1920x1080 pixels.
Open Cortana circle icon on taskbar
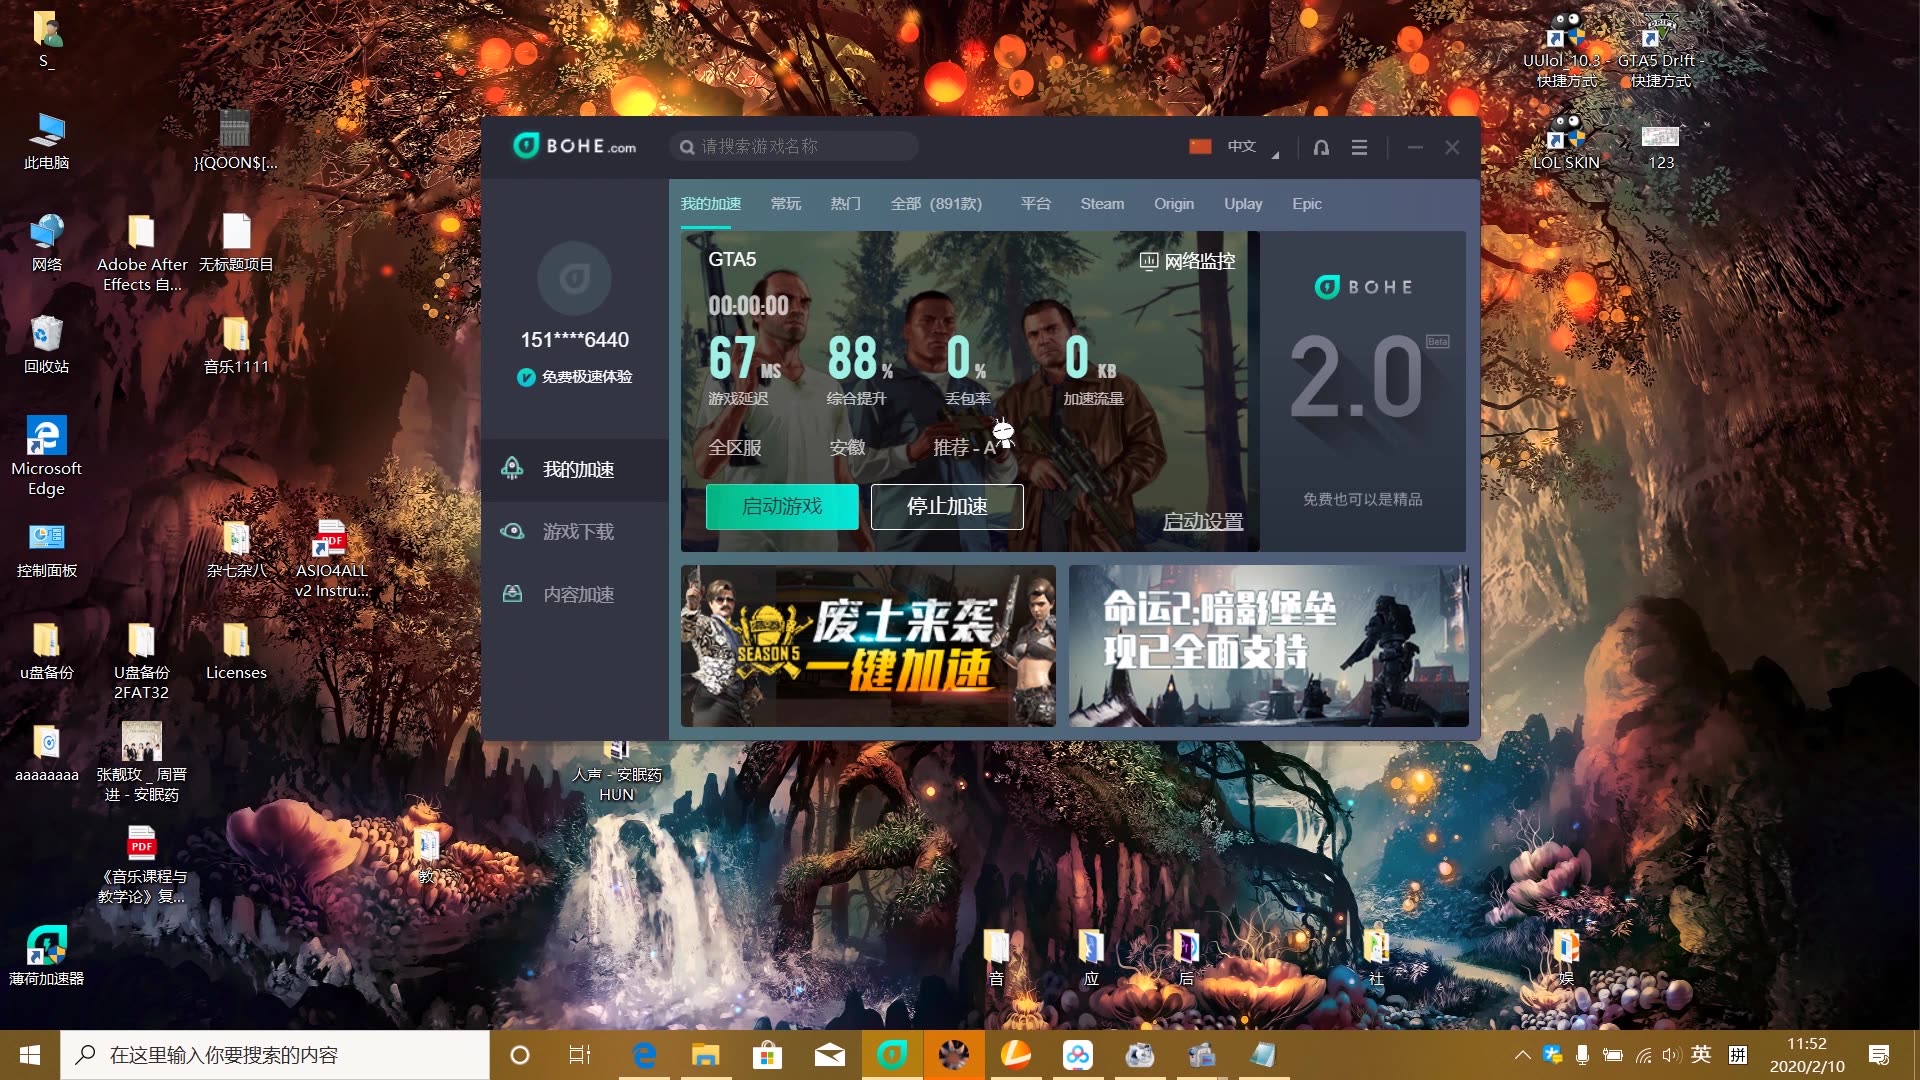(x=519, y=1055)
